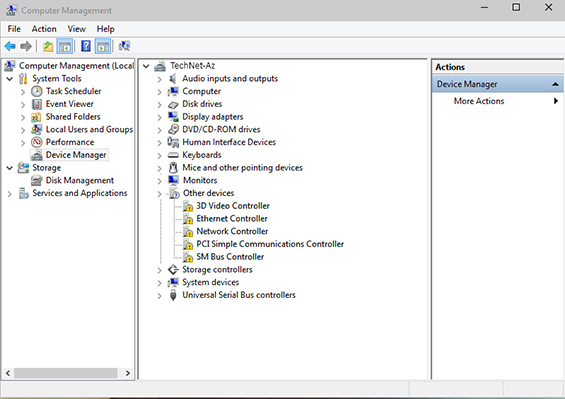Click the right scroll arrow in console tree

click(x=128, y=373)
